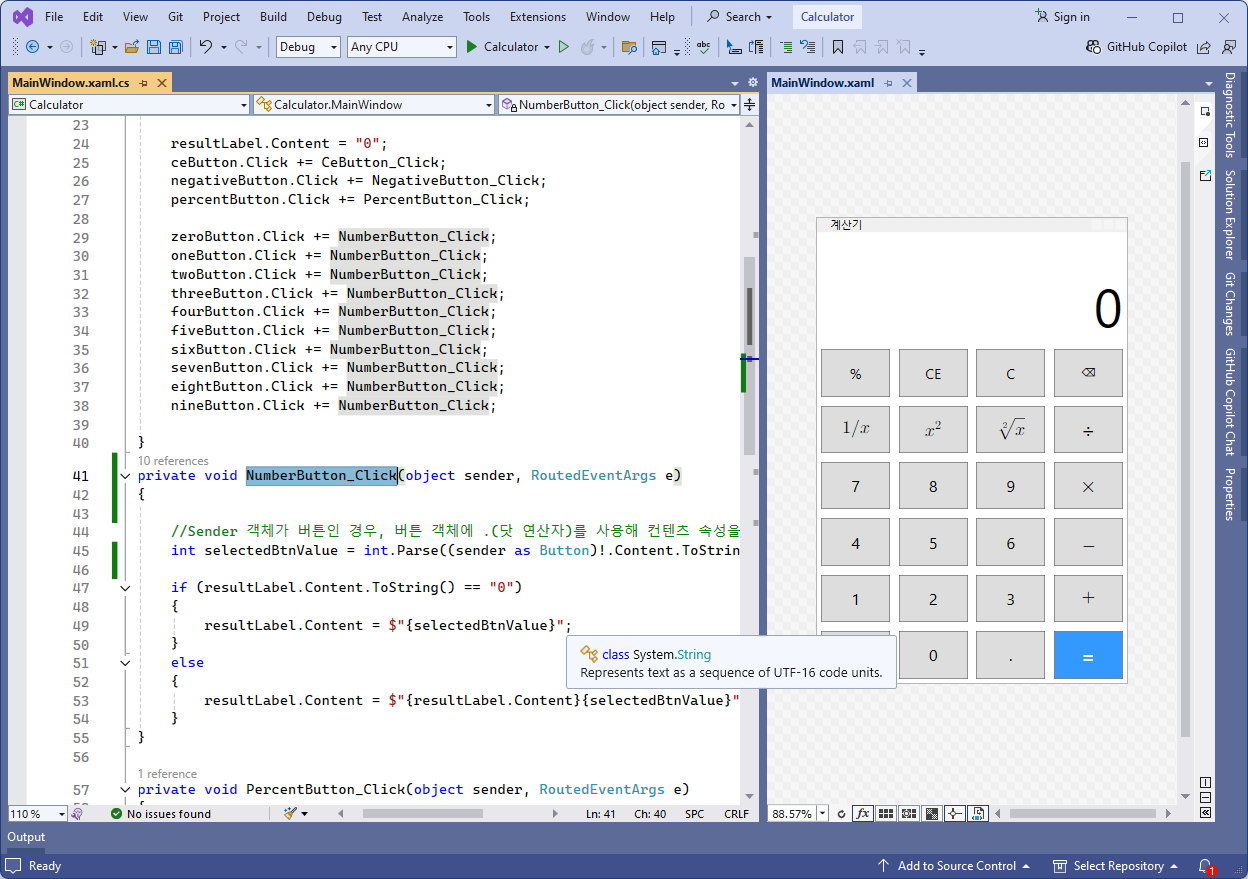Image resolution: width=1248 pixels, height=879 pixels.
Task: Open the Build menu
Action: tap(273, 17)
